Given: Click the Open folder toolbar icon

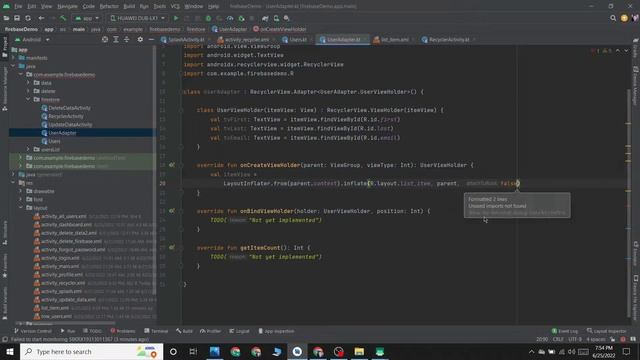Looking at the screenshot, I should tap(6, 18).
